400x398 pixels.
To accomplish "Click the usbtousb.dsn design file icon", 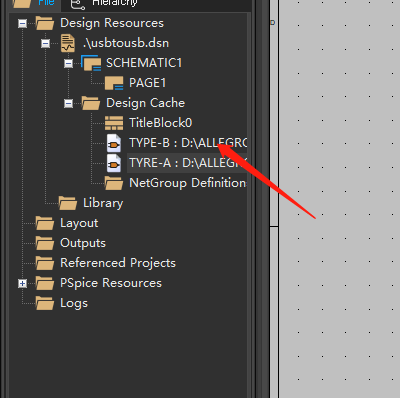I will tap(68, 43).
